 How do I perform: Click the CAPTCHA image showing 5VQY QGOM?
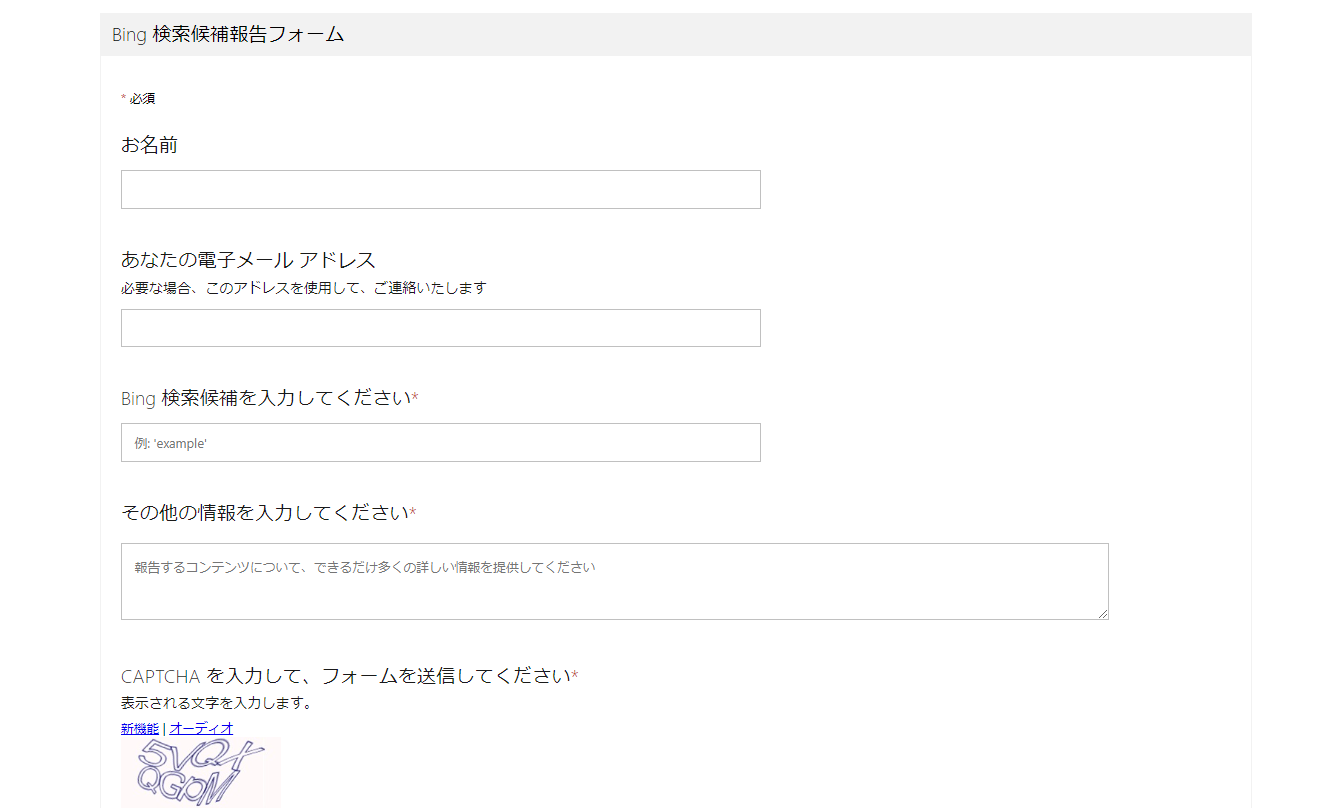point(200,773)
